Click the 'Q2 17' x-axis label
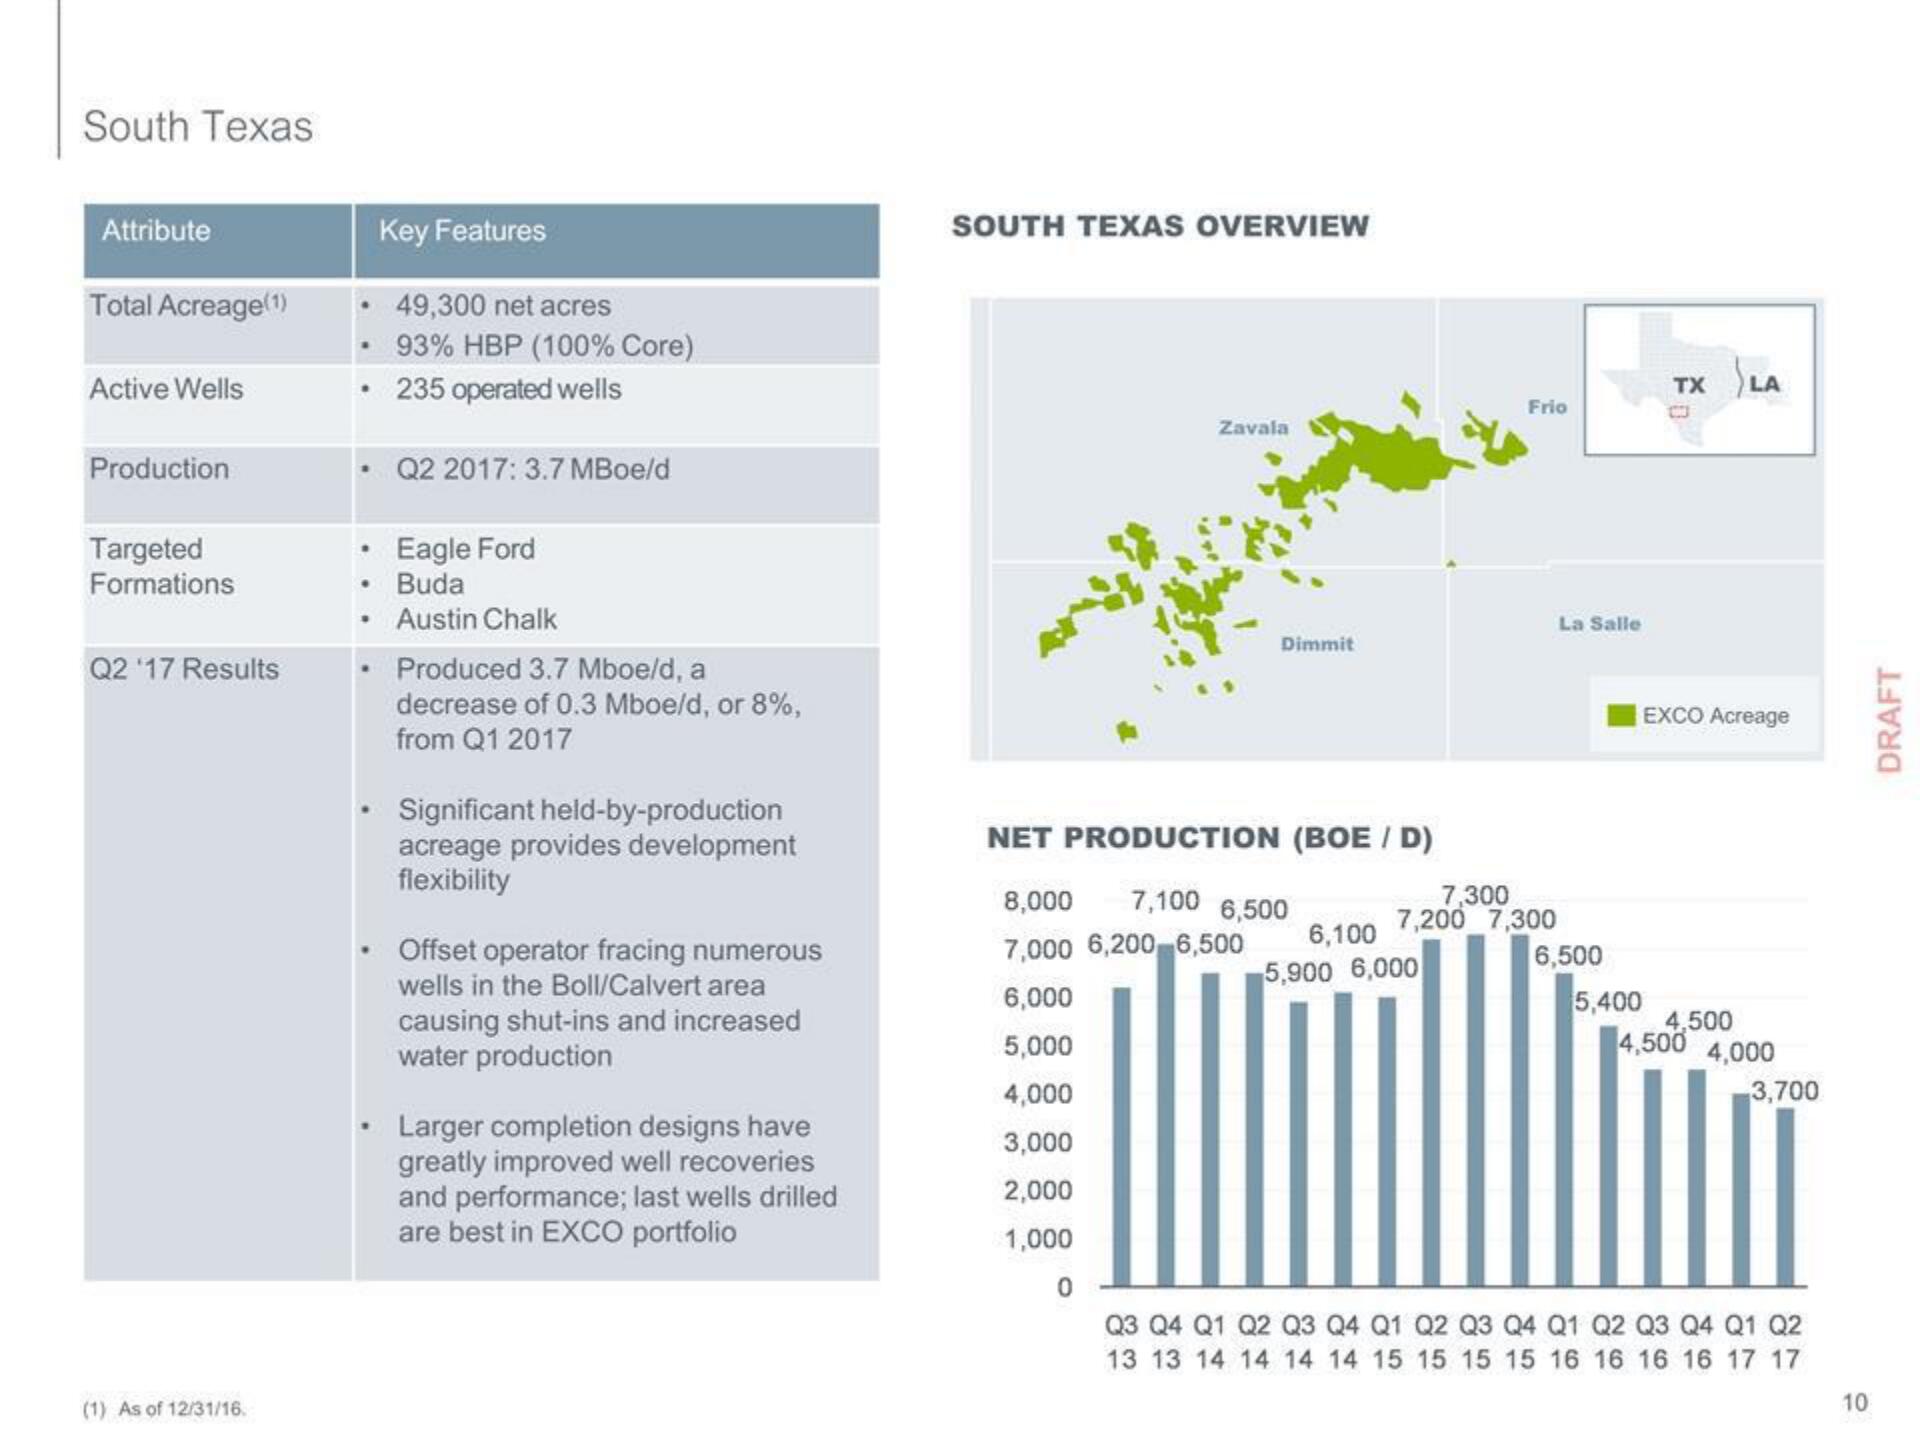 tap(1785, 1342)
